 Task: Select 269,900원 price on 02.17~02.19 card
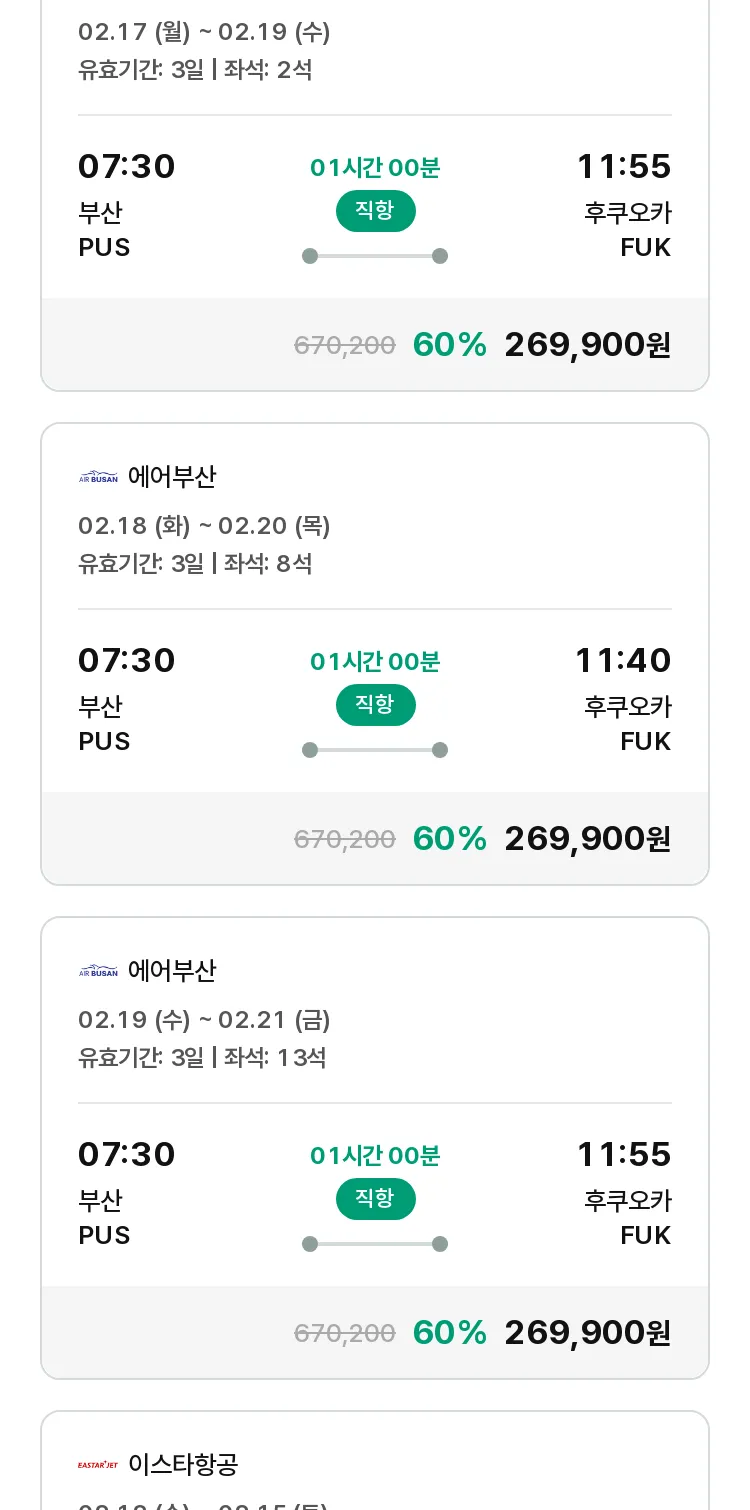click(588, 345)
